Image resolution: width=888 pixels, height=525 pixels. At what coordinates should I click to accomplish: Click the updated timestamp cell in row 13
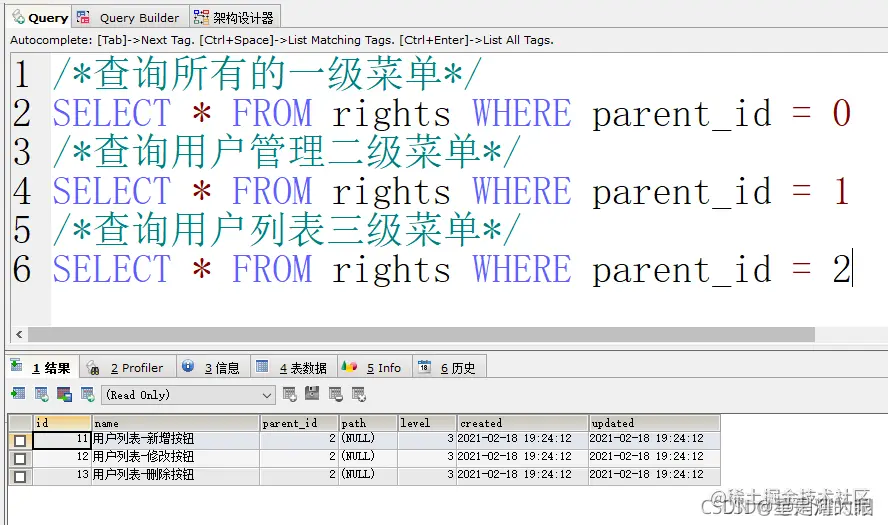pos(654,476)
